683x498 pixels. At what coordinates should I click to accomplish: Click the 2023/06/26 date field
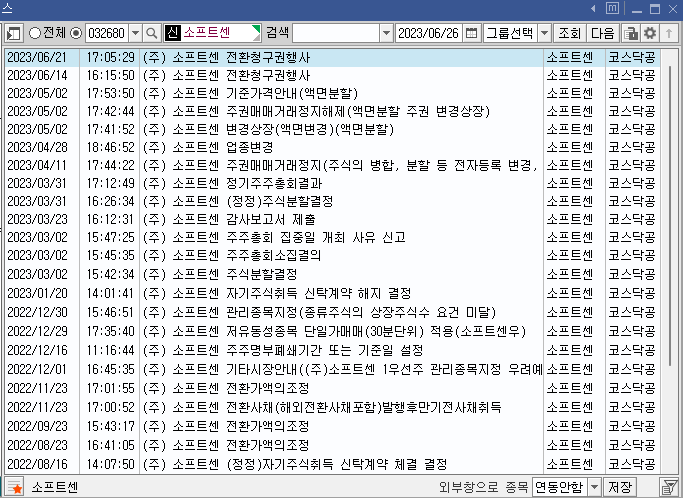click(x=429, y=33)
